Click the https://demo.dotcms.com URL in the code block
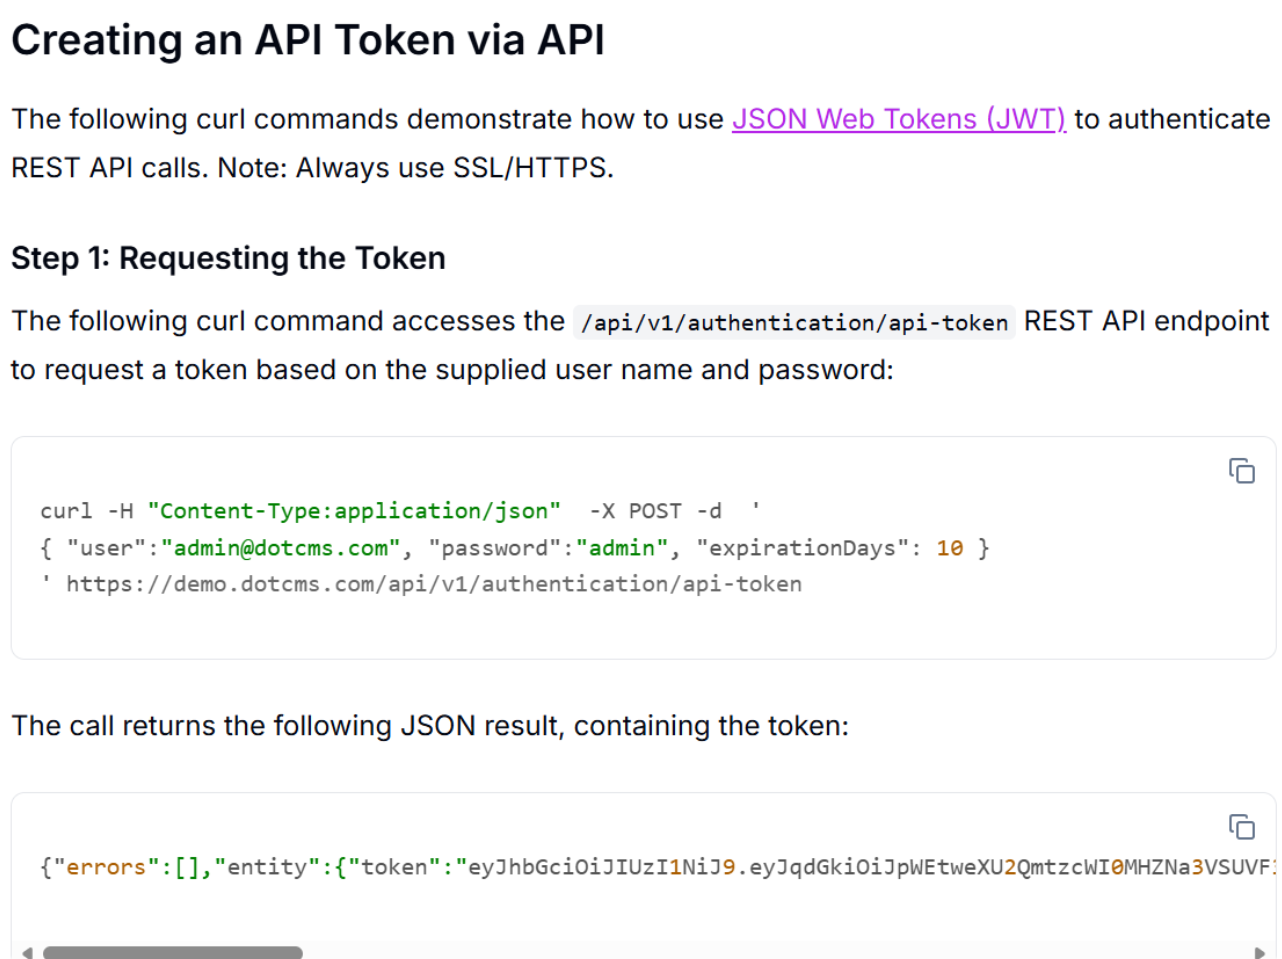 pyautogui.click(x=434, y=584)
